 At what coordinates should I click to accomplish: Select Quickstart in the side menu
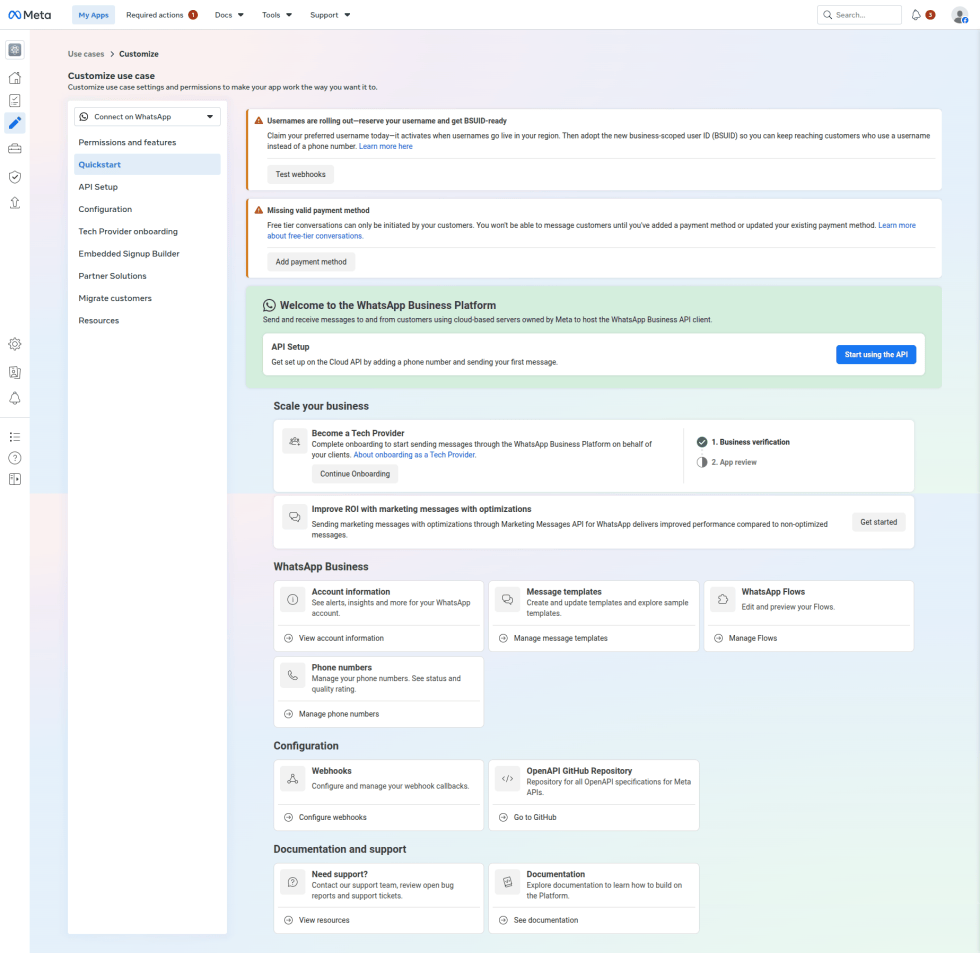(x=148, y=164)
